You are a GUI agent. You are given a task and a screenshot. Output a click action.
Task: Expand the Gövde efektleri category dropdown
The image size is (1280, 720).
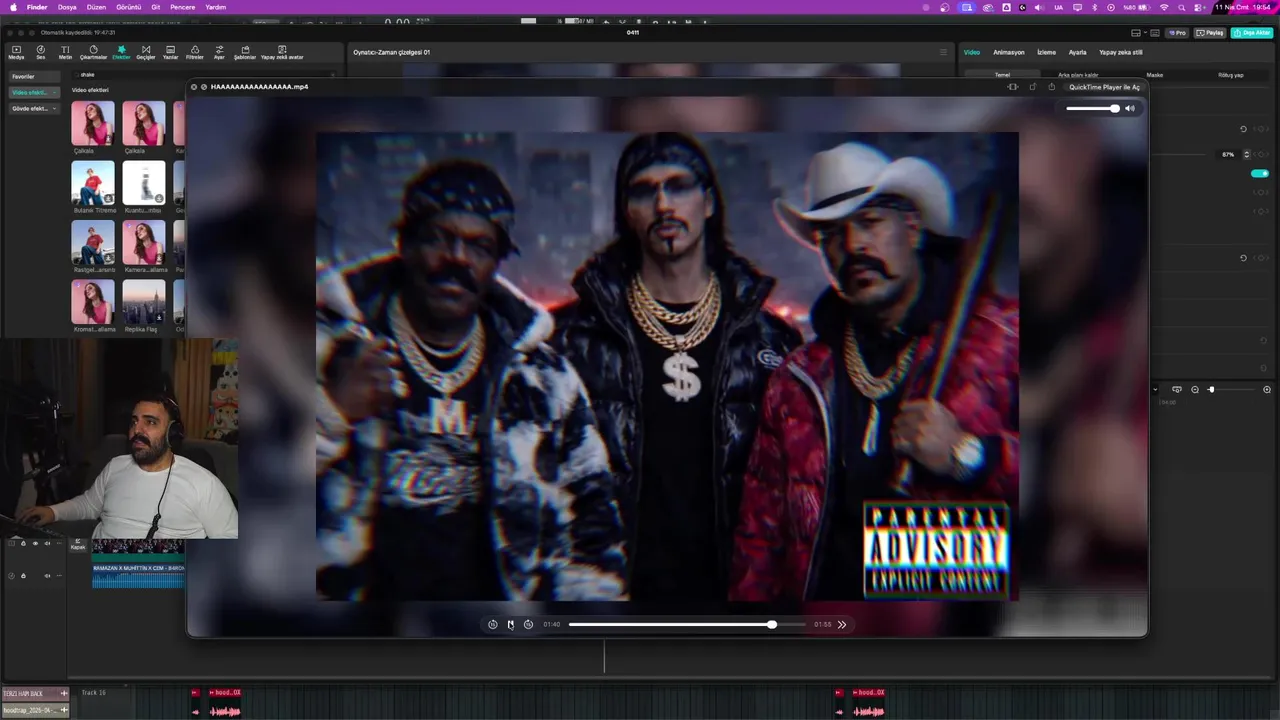click(x=34, y=108)
